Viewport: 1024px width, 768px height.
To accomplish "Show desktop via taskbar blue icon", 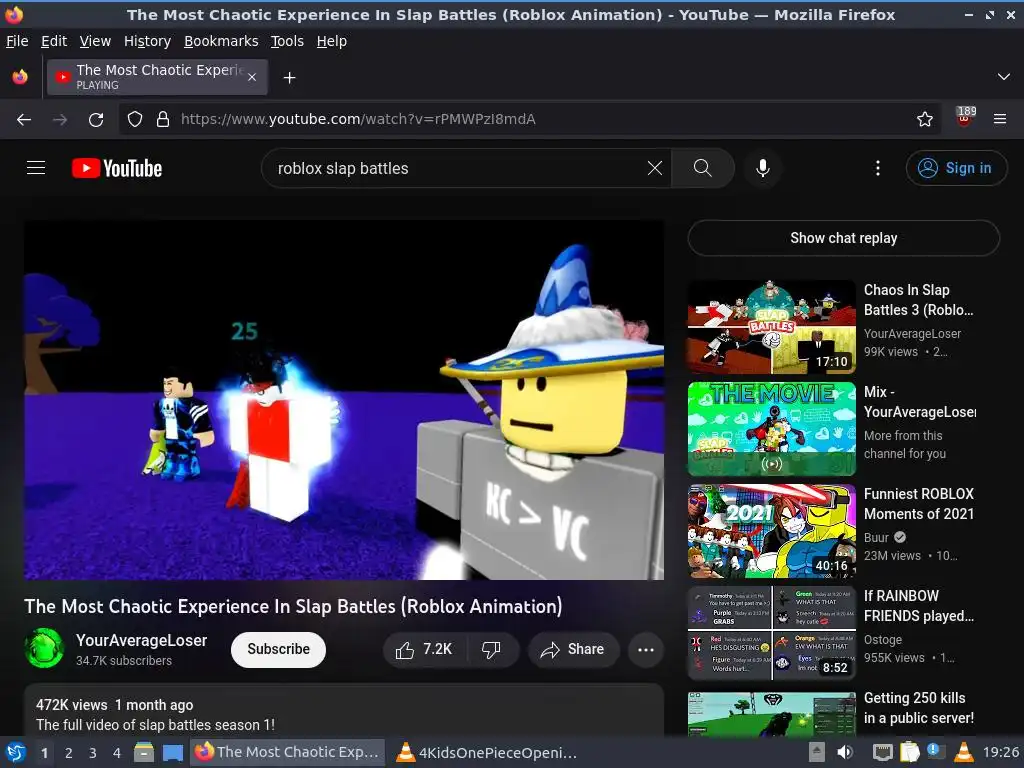I will coord(172,752).
